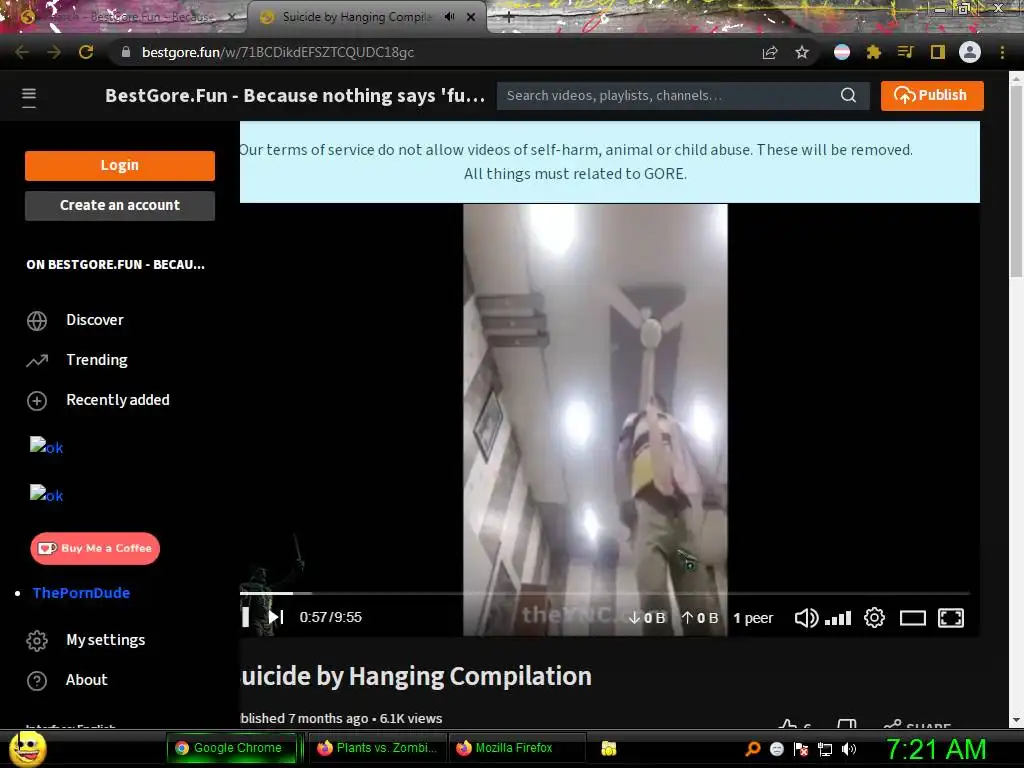Open a new browser tab
Viewport: 1024px width, 768px height.
[509, 18]
